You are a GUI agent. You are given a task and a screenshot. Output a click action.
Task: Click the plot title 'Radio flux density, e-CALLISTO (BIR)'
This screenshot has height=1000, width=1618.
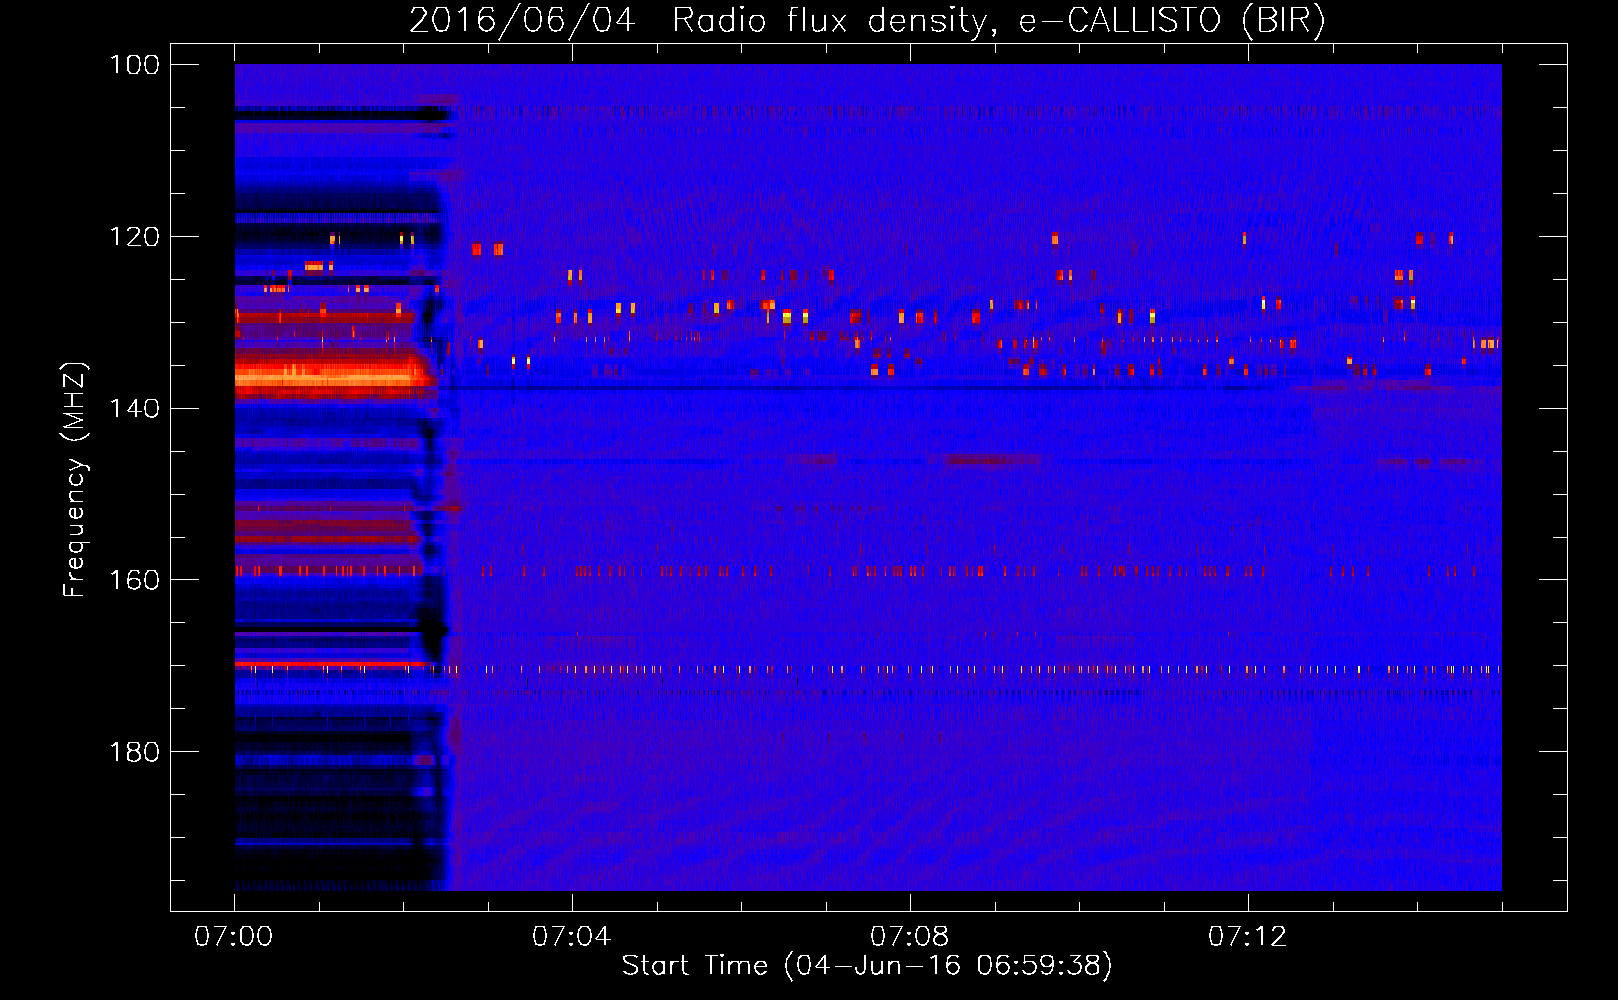click(x=998, y=21)
